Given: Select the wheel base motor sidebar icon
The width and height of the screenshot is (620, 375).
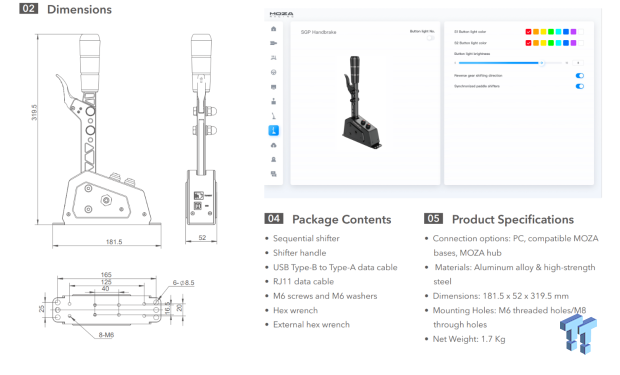Looking at the screenshot, I should 274,43.
